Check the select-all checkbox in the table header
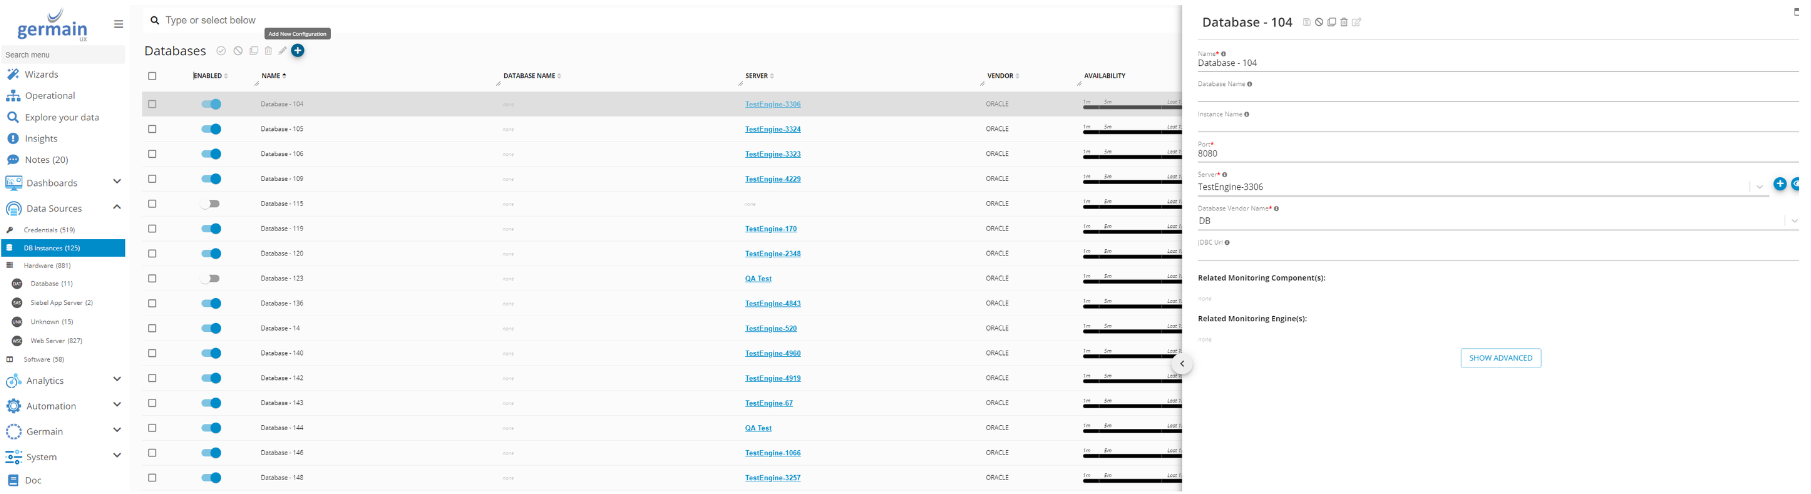This screenshot has height=494, width=1811. [x=152, y=76]
